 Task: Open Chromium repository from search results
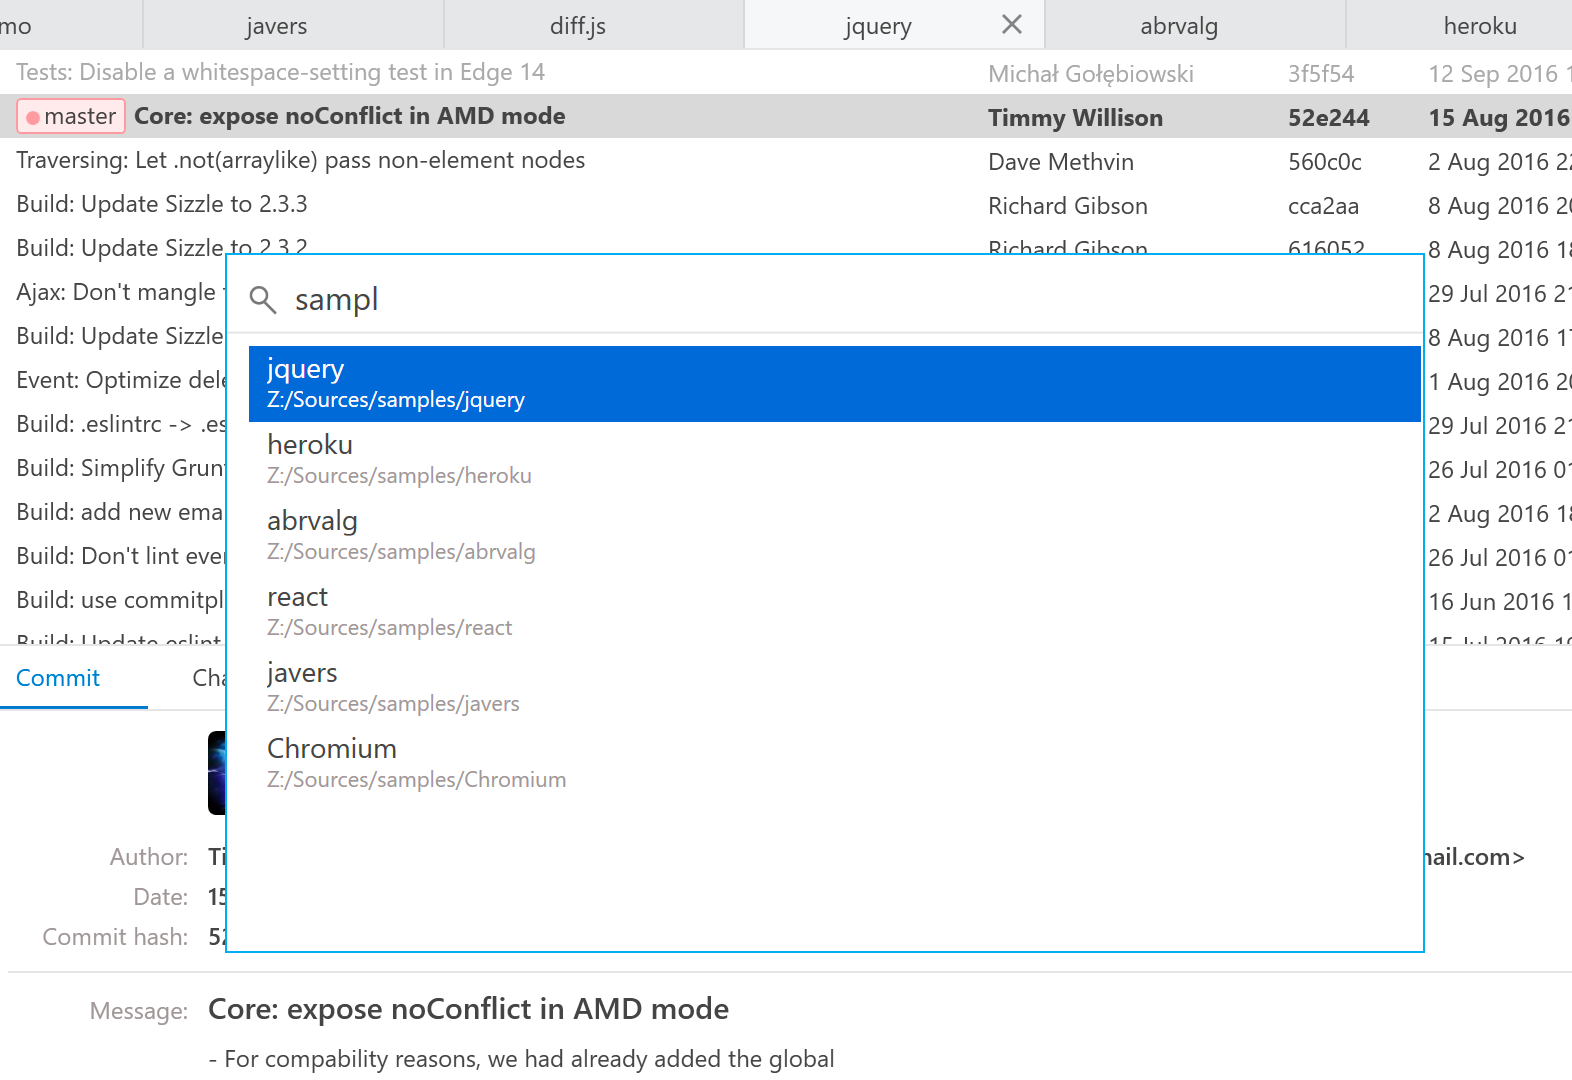pyautogui.click(x=834, y=764)
